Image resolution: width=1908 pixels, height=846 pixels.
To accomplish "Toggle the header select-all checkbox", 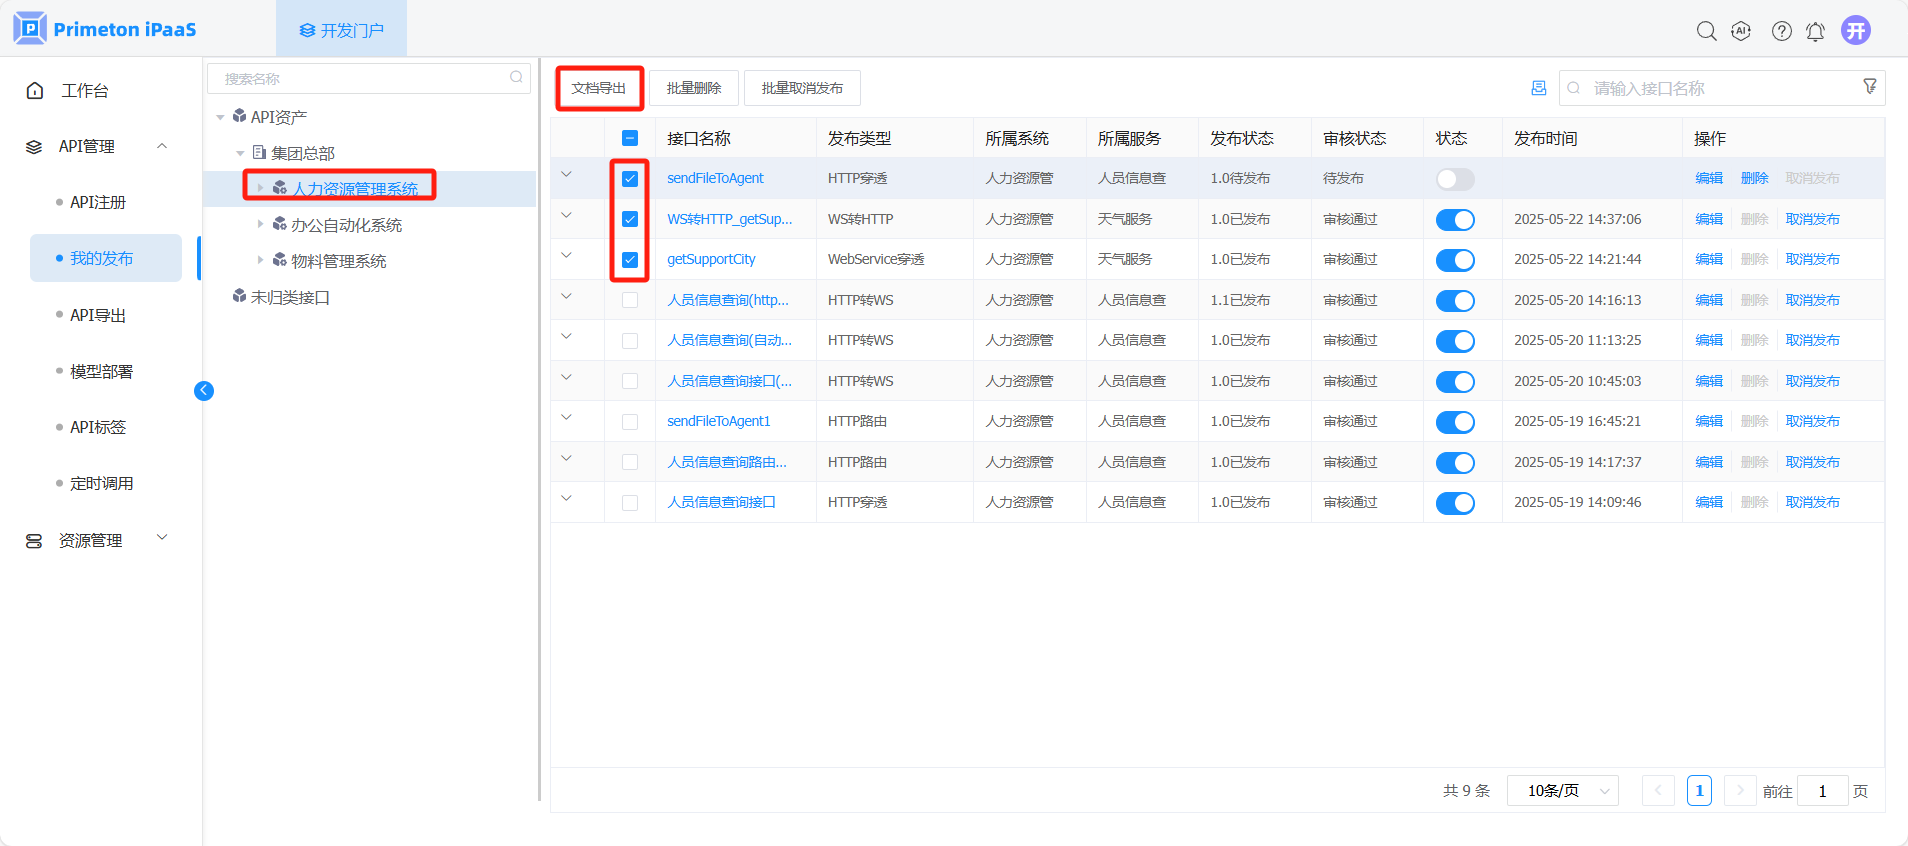I will [x=630, y=138].
